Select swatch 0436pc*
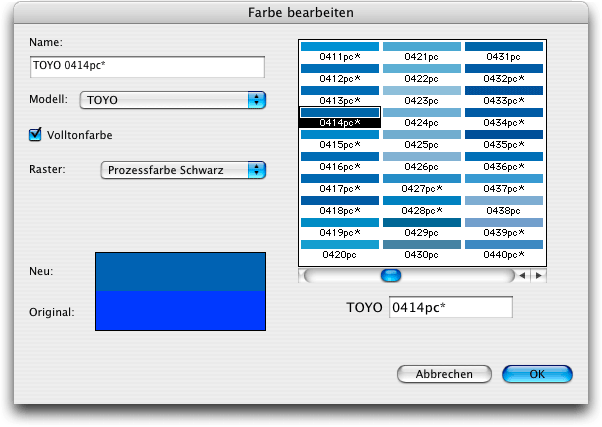602x427 pixels. [504, 161]
